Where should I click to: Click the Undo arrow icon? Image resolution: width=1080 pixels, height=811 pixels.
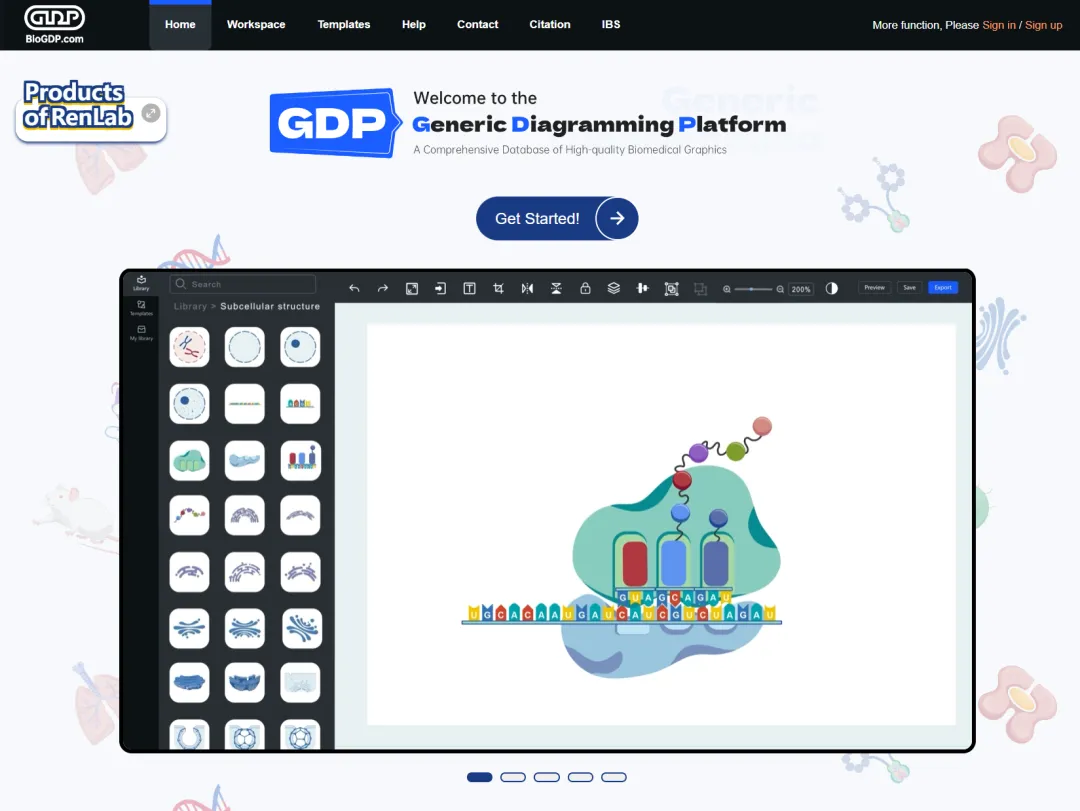coord(354,289)
